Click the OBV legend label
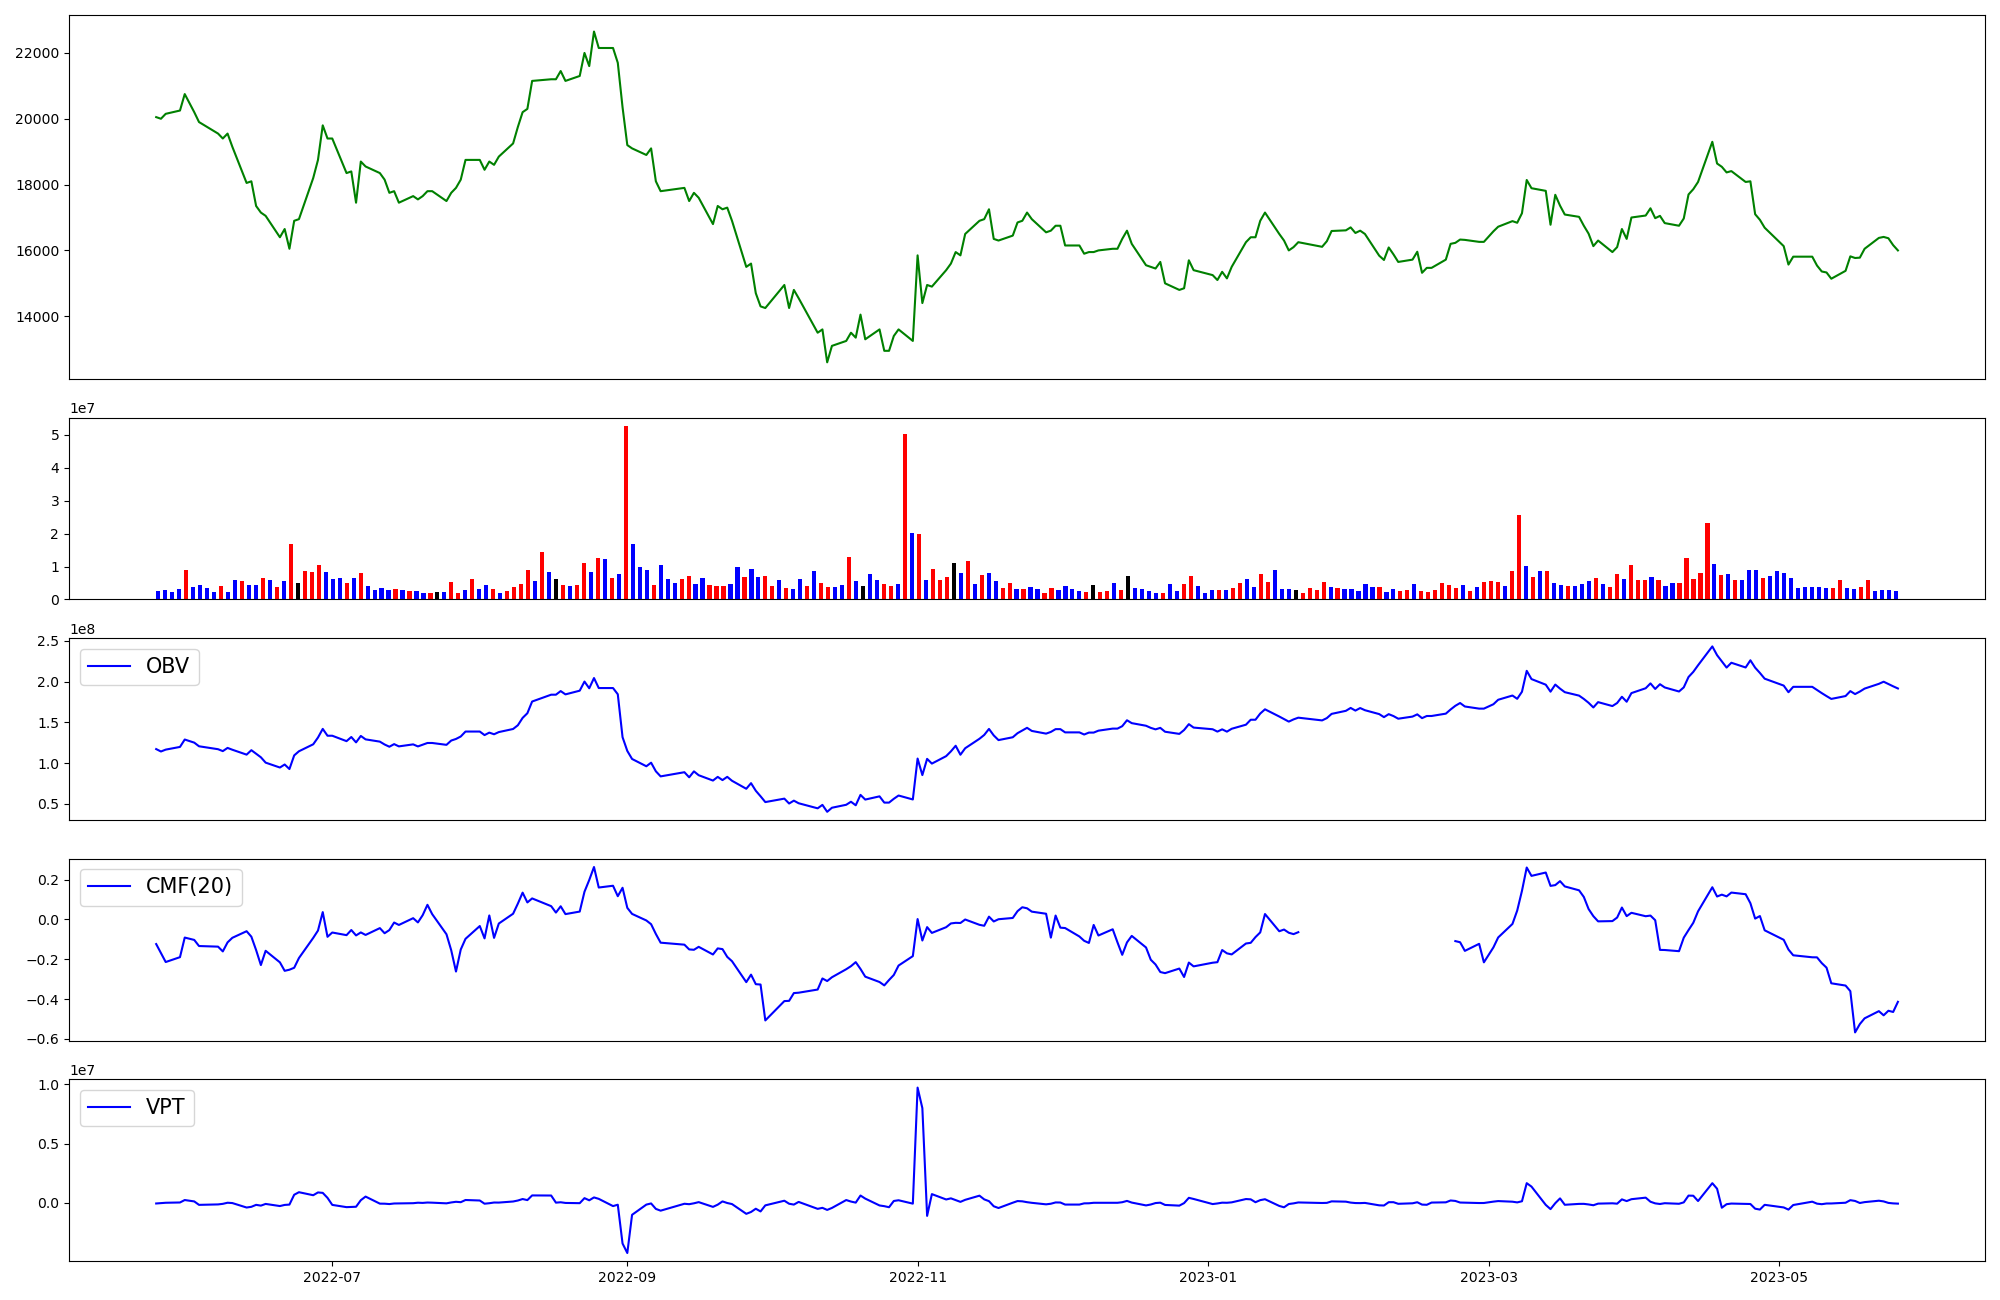 pyautogui.click(x=167, y=666)
